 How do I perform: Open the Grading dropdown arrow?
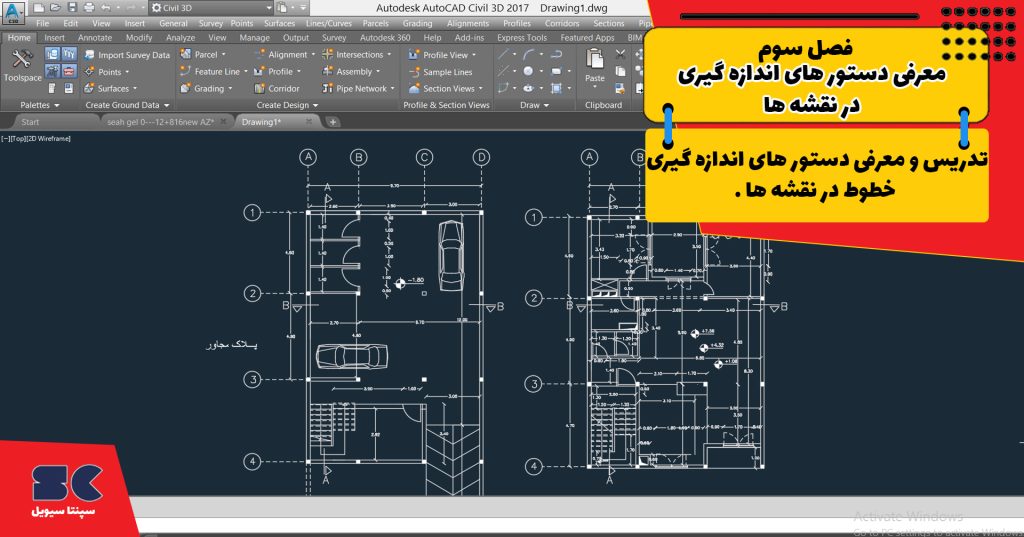[x=231, y=88]
